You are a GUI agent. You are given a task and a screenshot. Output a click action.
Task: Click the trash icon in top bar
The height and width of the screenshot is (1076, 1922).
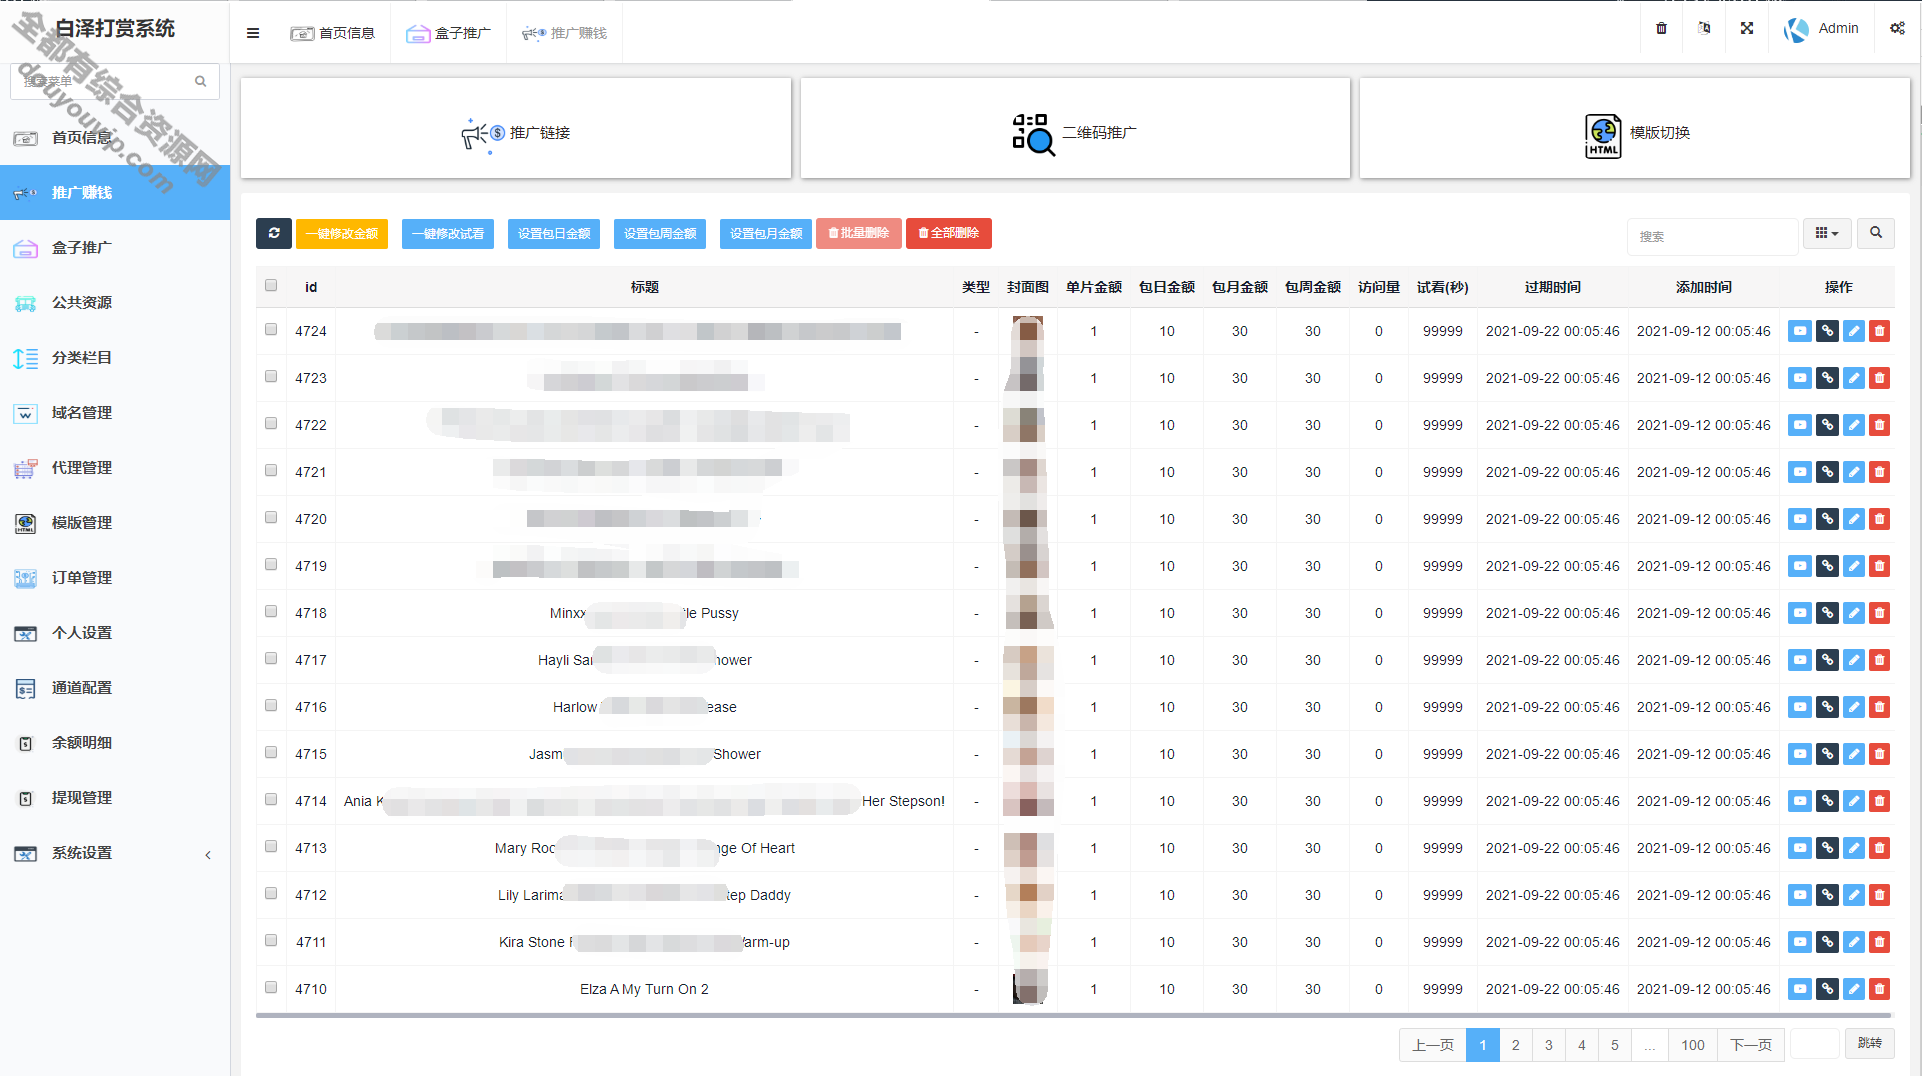[x=1661, y=28]
